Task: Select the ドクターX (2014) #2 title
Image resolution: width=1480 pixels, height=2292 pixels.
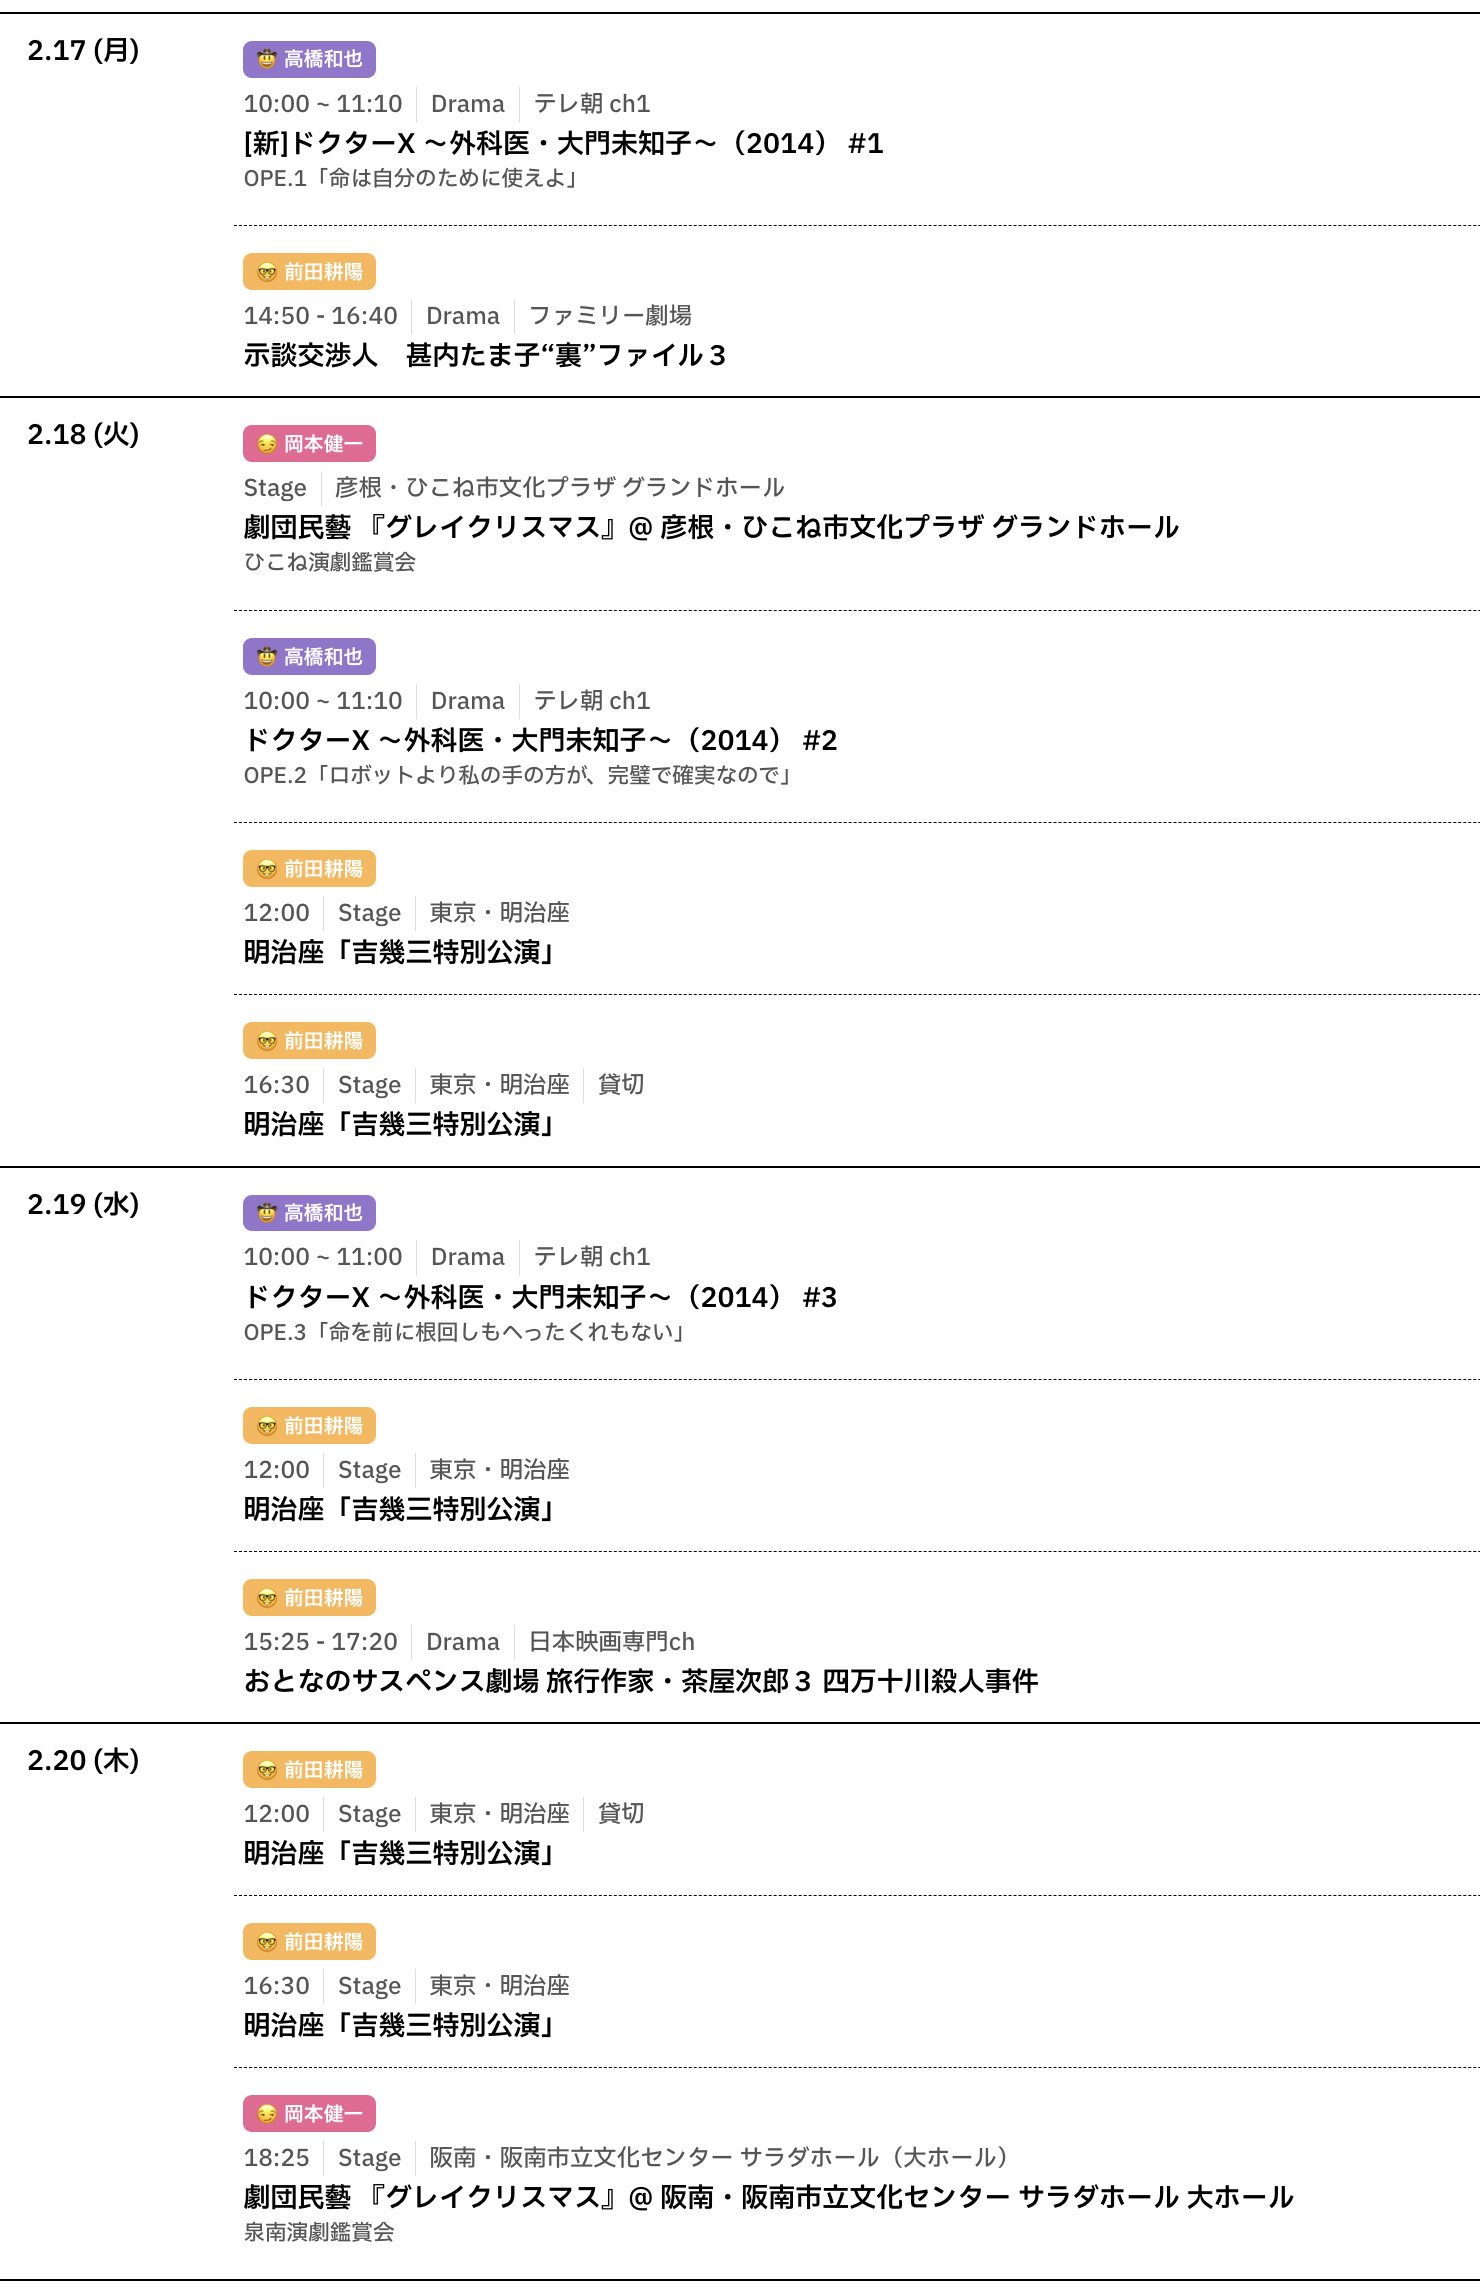Action: click(x=540, y=741)
